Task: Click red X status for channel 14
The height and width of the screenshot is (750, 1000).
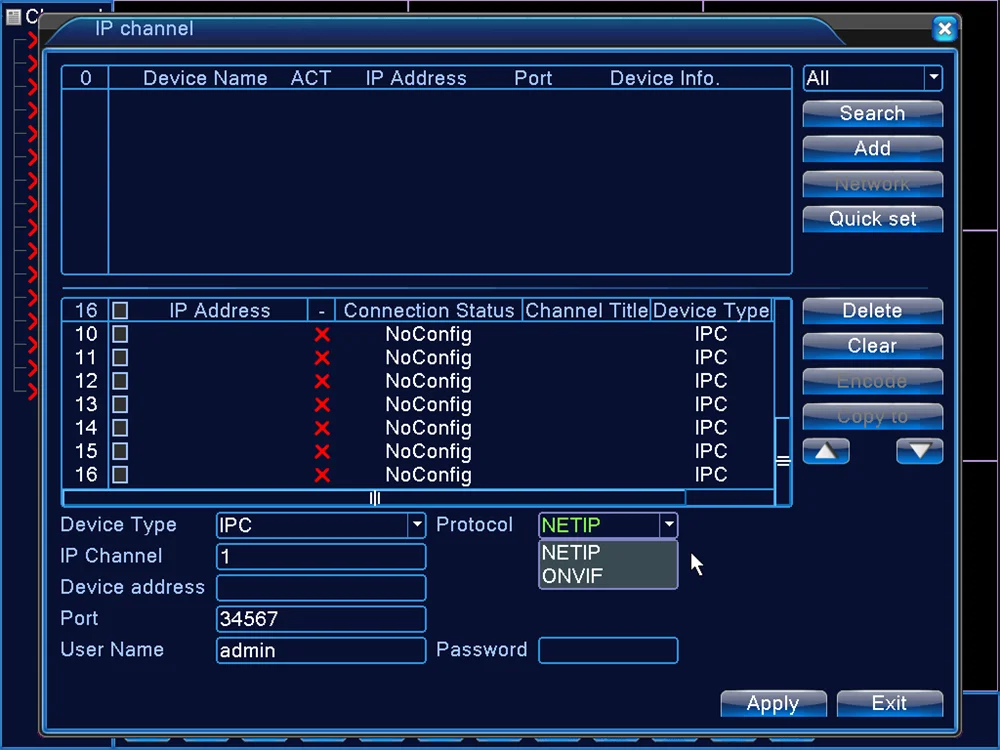Action: (x=322, y=428)
